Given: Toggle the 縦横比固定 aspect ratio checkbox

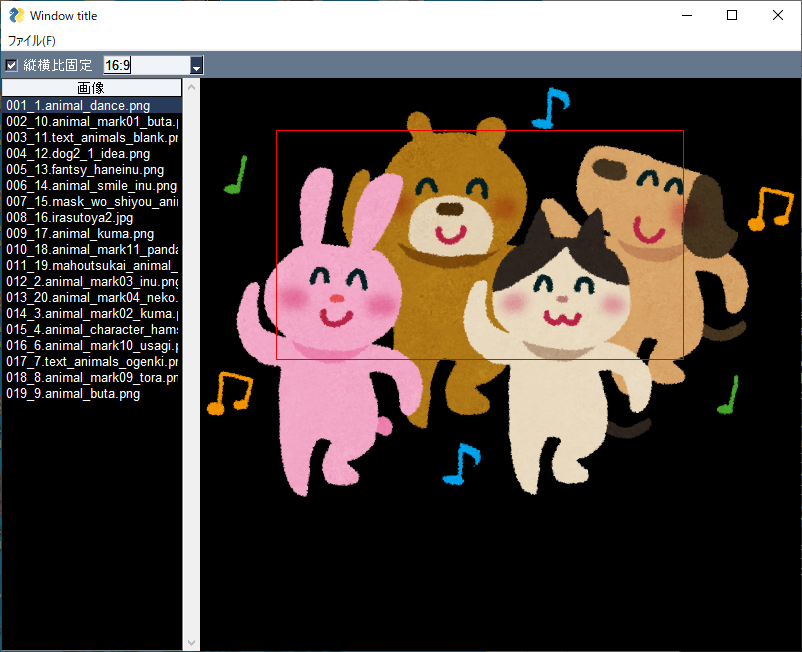Looking at the screenshot, I should tap(9, 65).
